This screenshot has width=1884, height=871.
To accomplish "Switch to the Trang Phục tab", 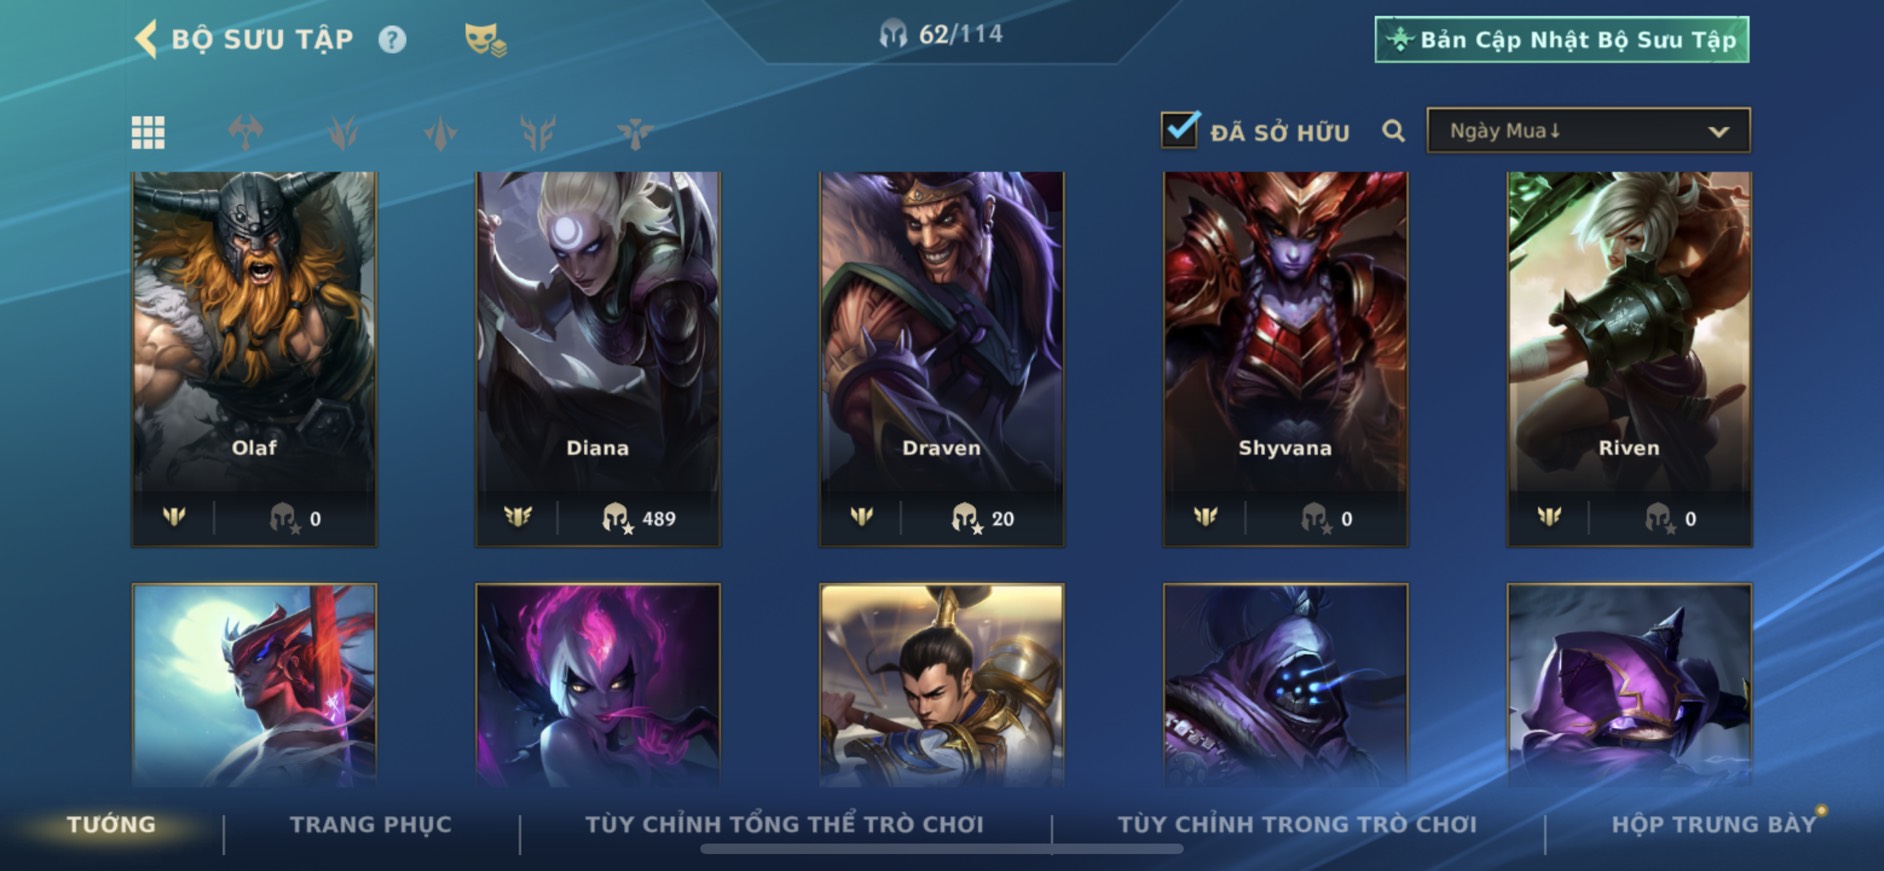I will click(x=371, y=825).
